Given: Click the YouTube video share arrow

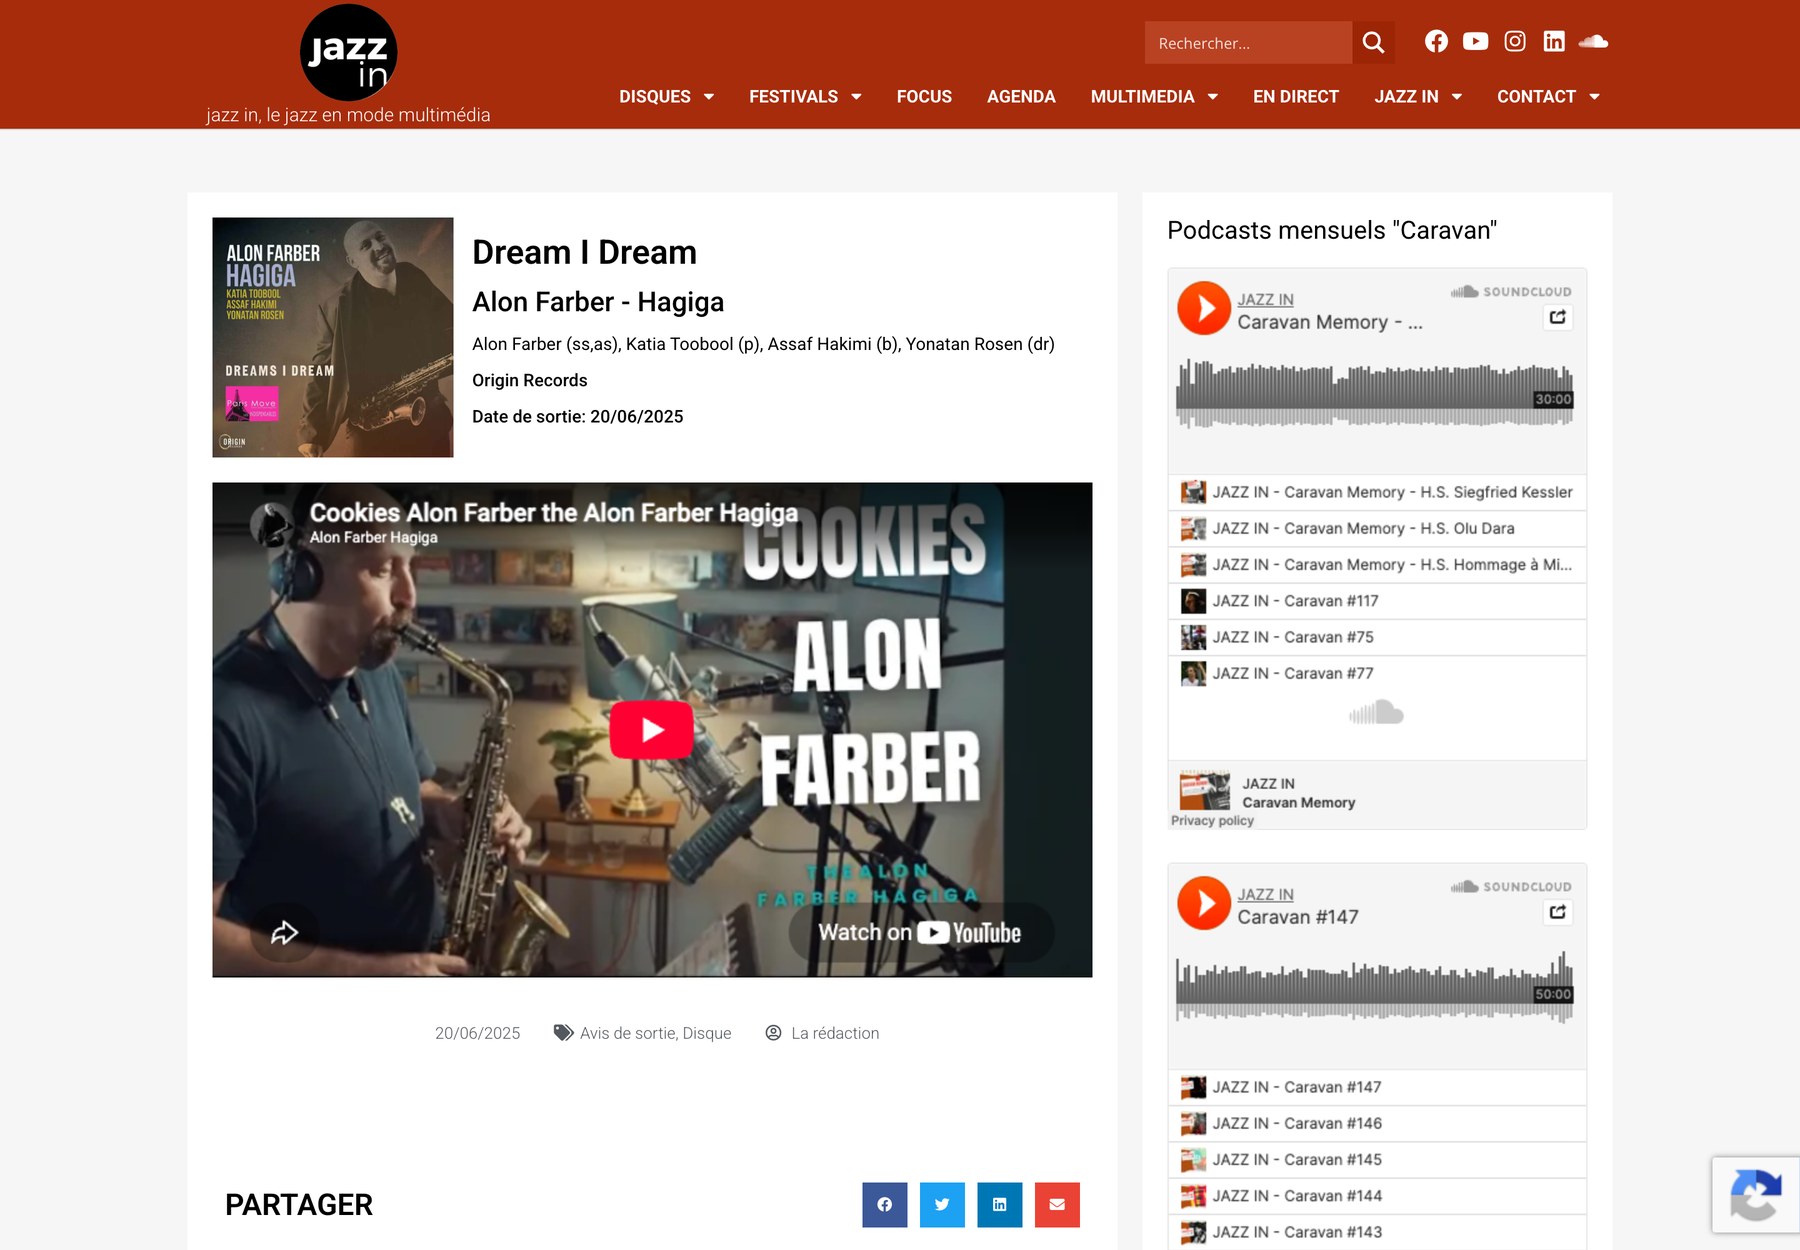Looking at the screenshot, I should pyautogui.click(x=284, y=932).
